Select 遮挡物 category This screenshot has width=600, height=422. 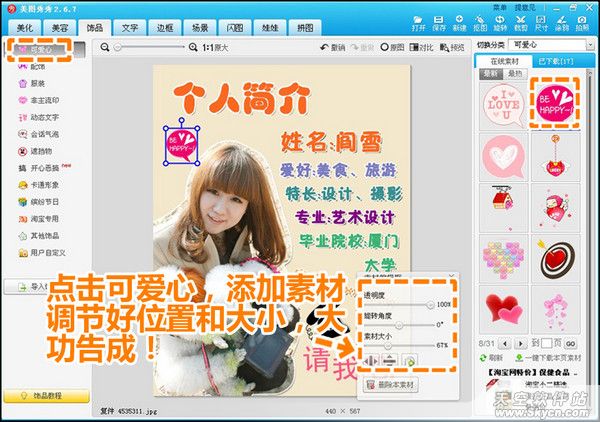pos(35,151)
